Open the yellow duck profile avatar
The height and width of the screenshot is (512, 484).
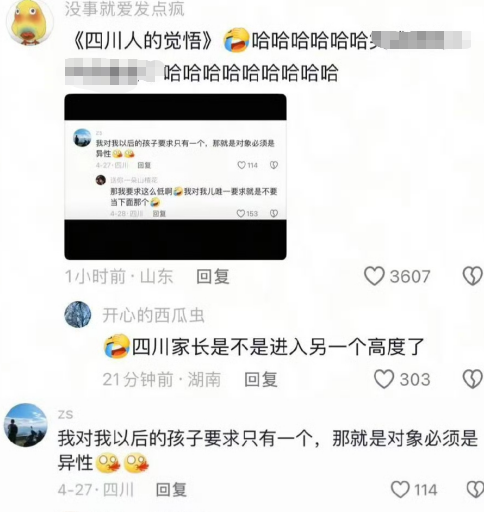click(29, 21)
